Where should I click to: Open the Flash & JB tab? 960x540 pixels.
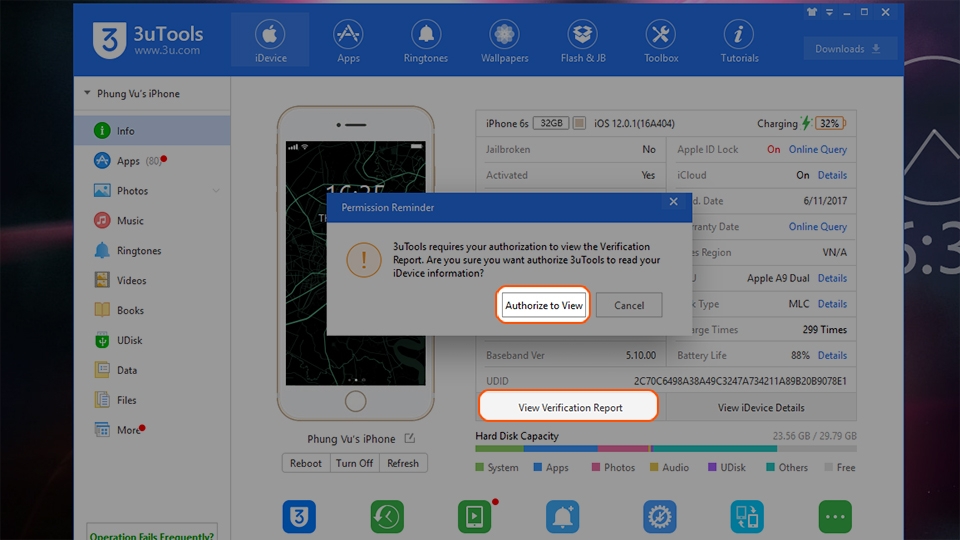[x=583, y=40]
